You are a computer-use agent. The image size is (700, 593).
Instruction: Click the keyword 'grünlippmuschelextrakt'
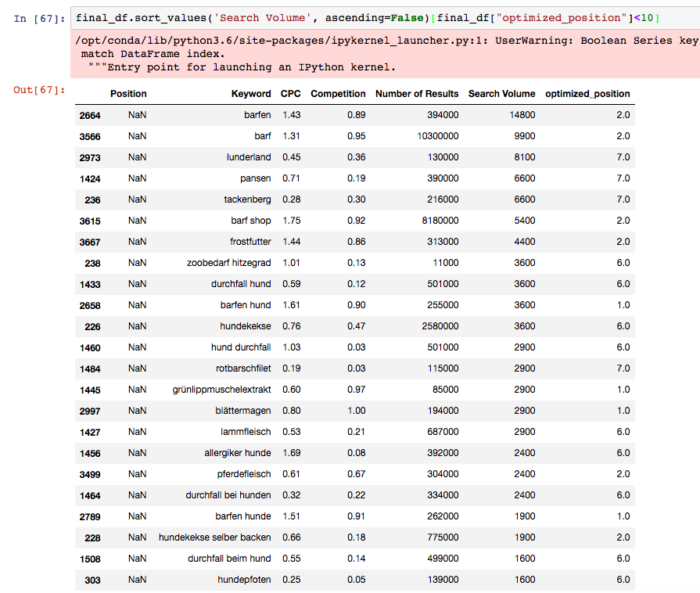[222, 389]
